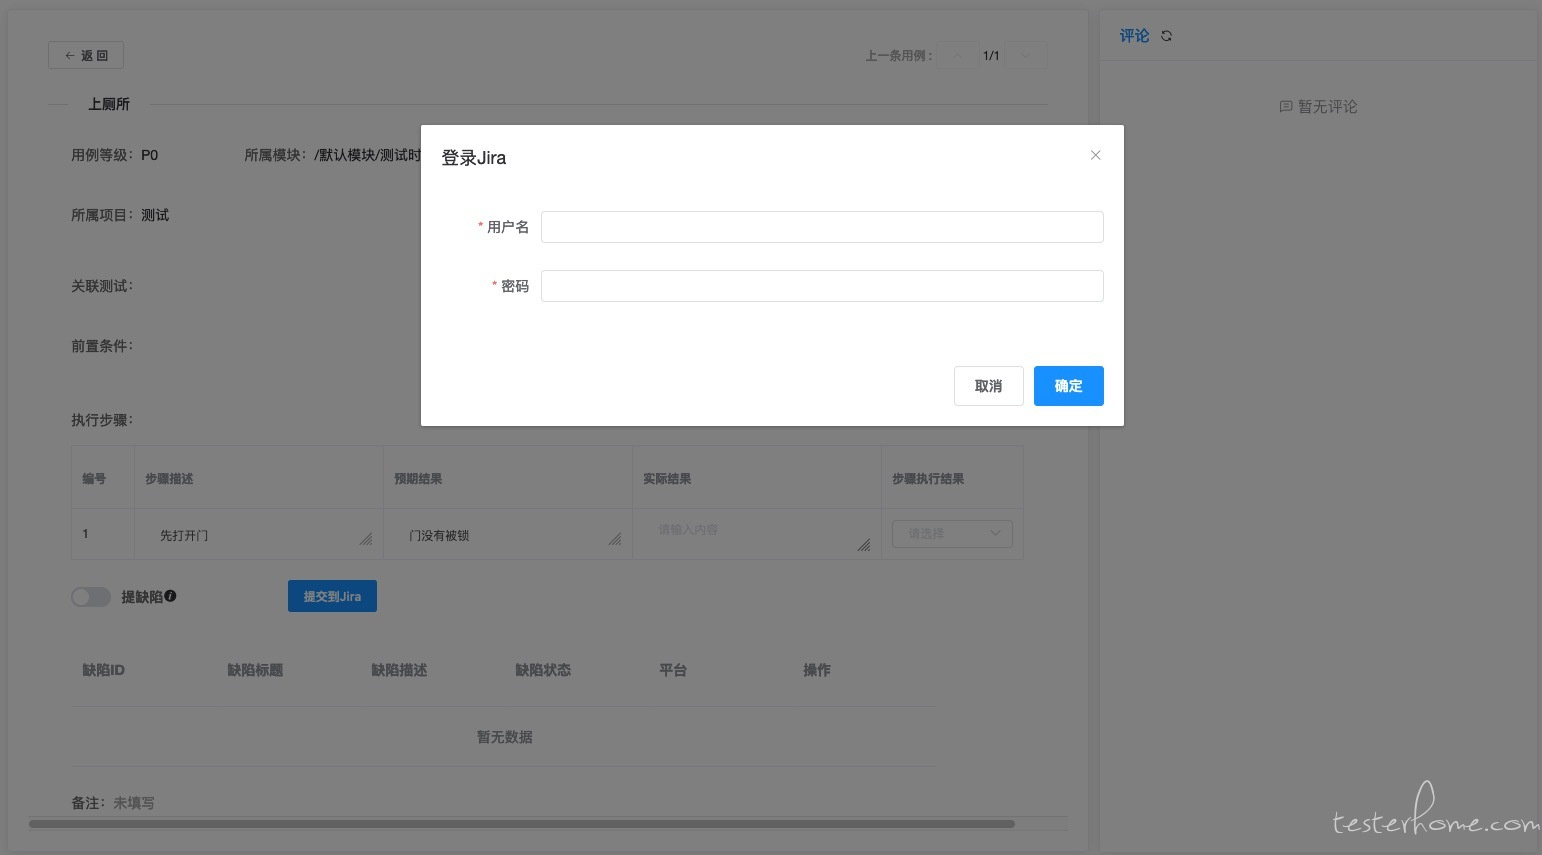Open the 步骤执行结果 请选择 dropdown
1542x855 pixels.
(x=952, y=534)
